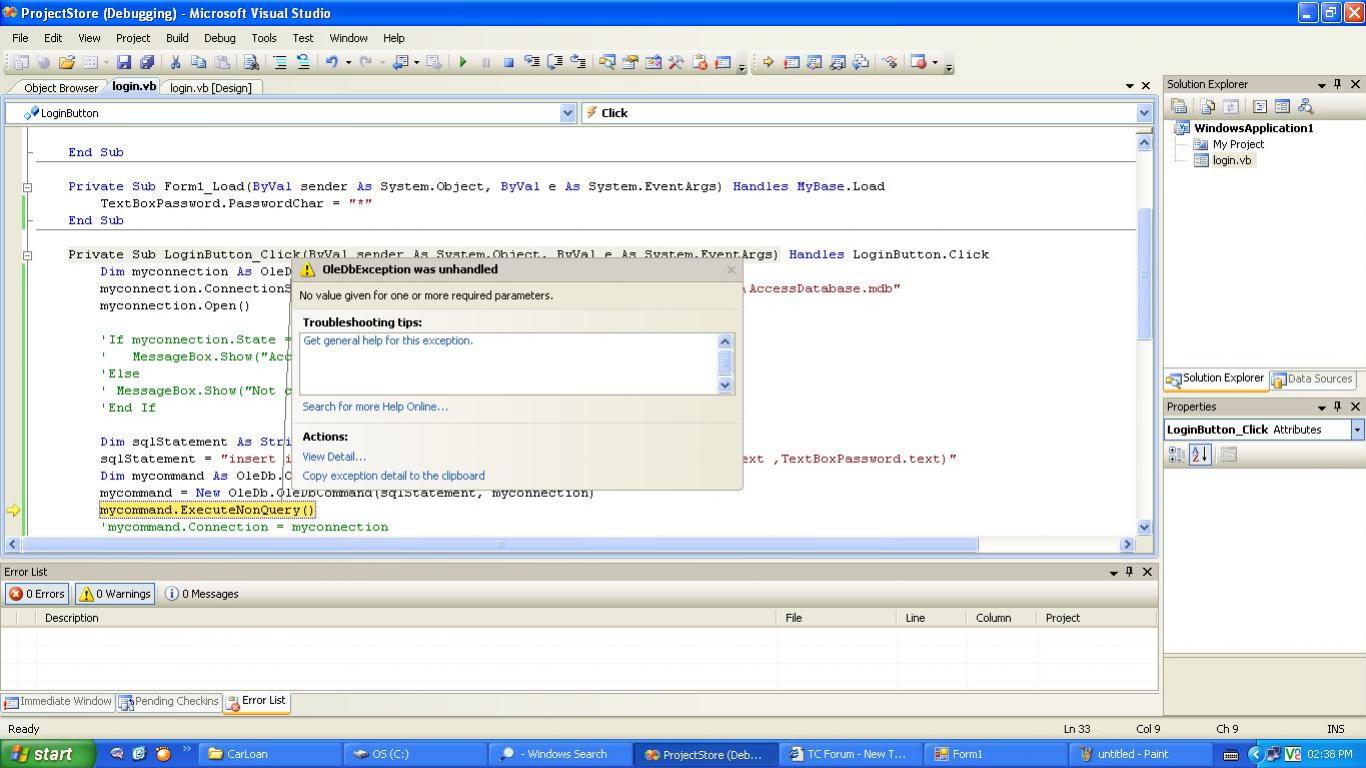Screen dimensions: 1366x768
Task: Click the Undo arrow icon
Action: (331, 62)
